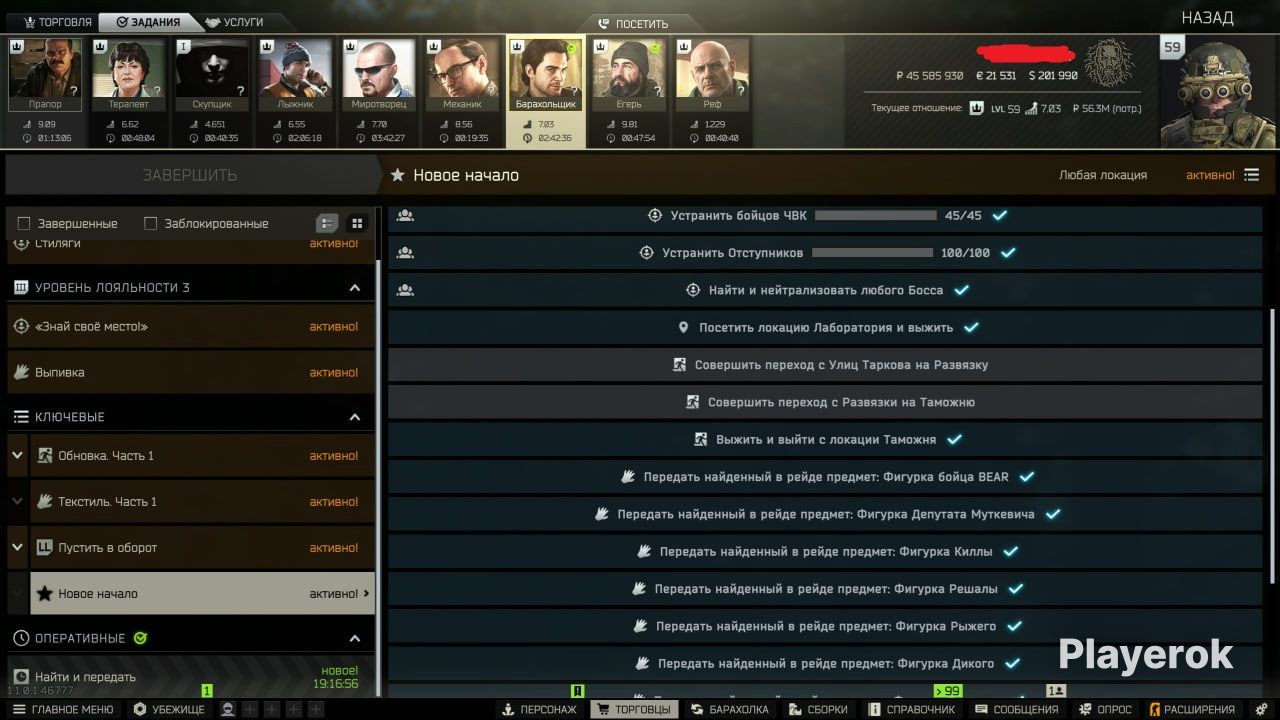Go to УБЕЖИЩЕ from the bottom bar
The height and width of the screenshot is (720, 1280).
coord(169,709)
